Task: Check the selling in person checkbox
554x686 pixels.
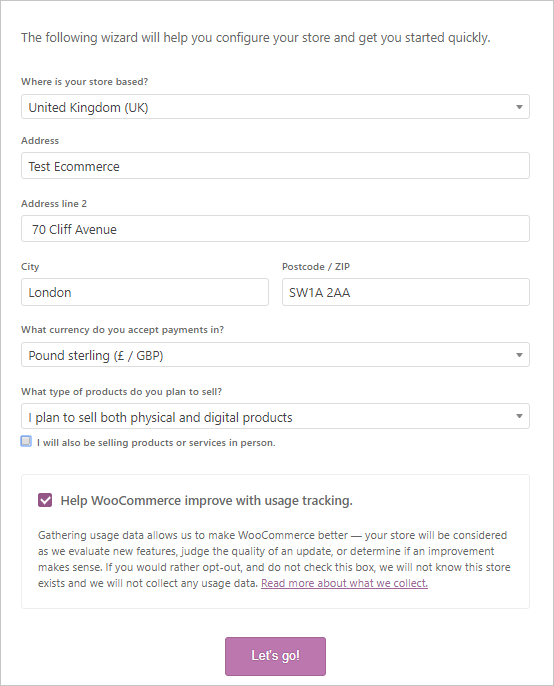Action: pyautogui.click(x=26, y=441)
